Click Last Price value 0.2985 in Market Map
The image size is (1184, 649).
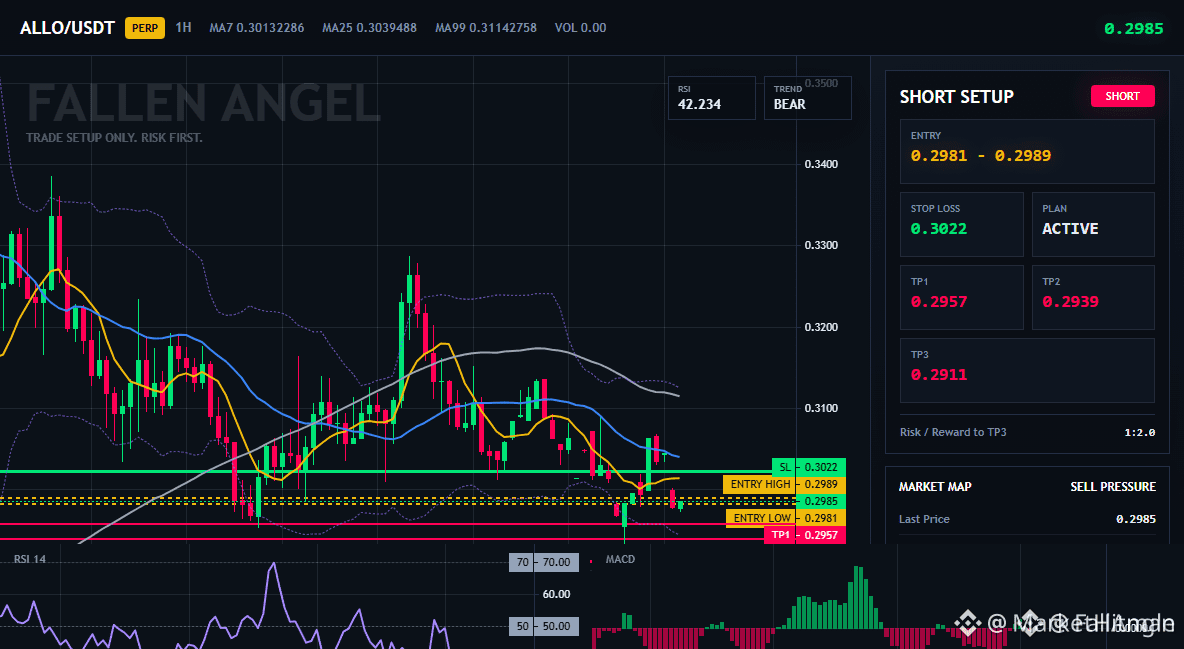point(1136,519)
